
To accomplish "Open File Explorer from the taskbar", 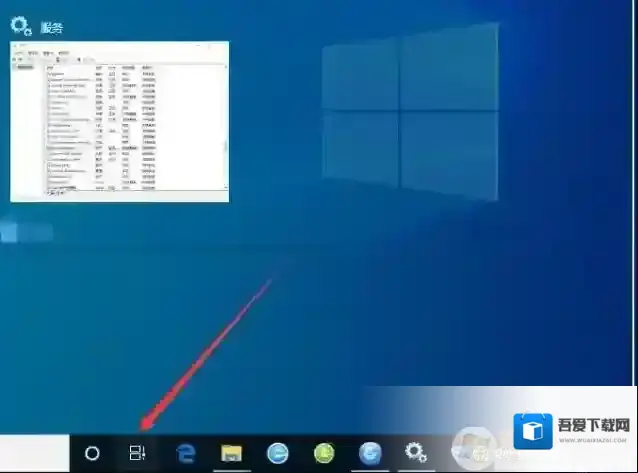I will pyautogui.click(x=231, y=453).
